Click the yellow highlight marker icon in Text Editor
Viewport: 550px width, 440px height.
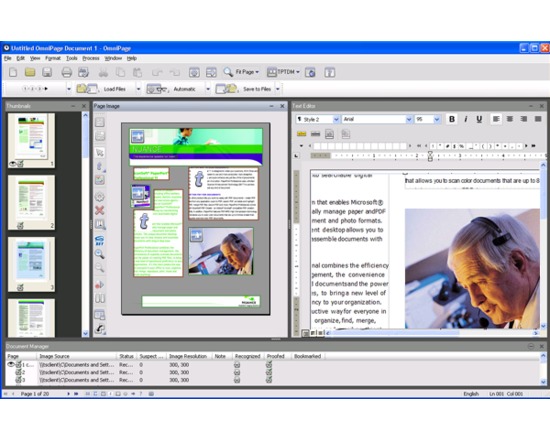coord(301,134)
